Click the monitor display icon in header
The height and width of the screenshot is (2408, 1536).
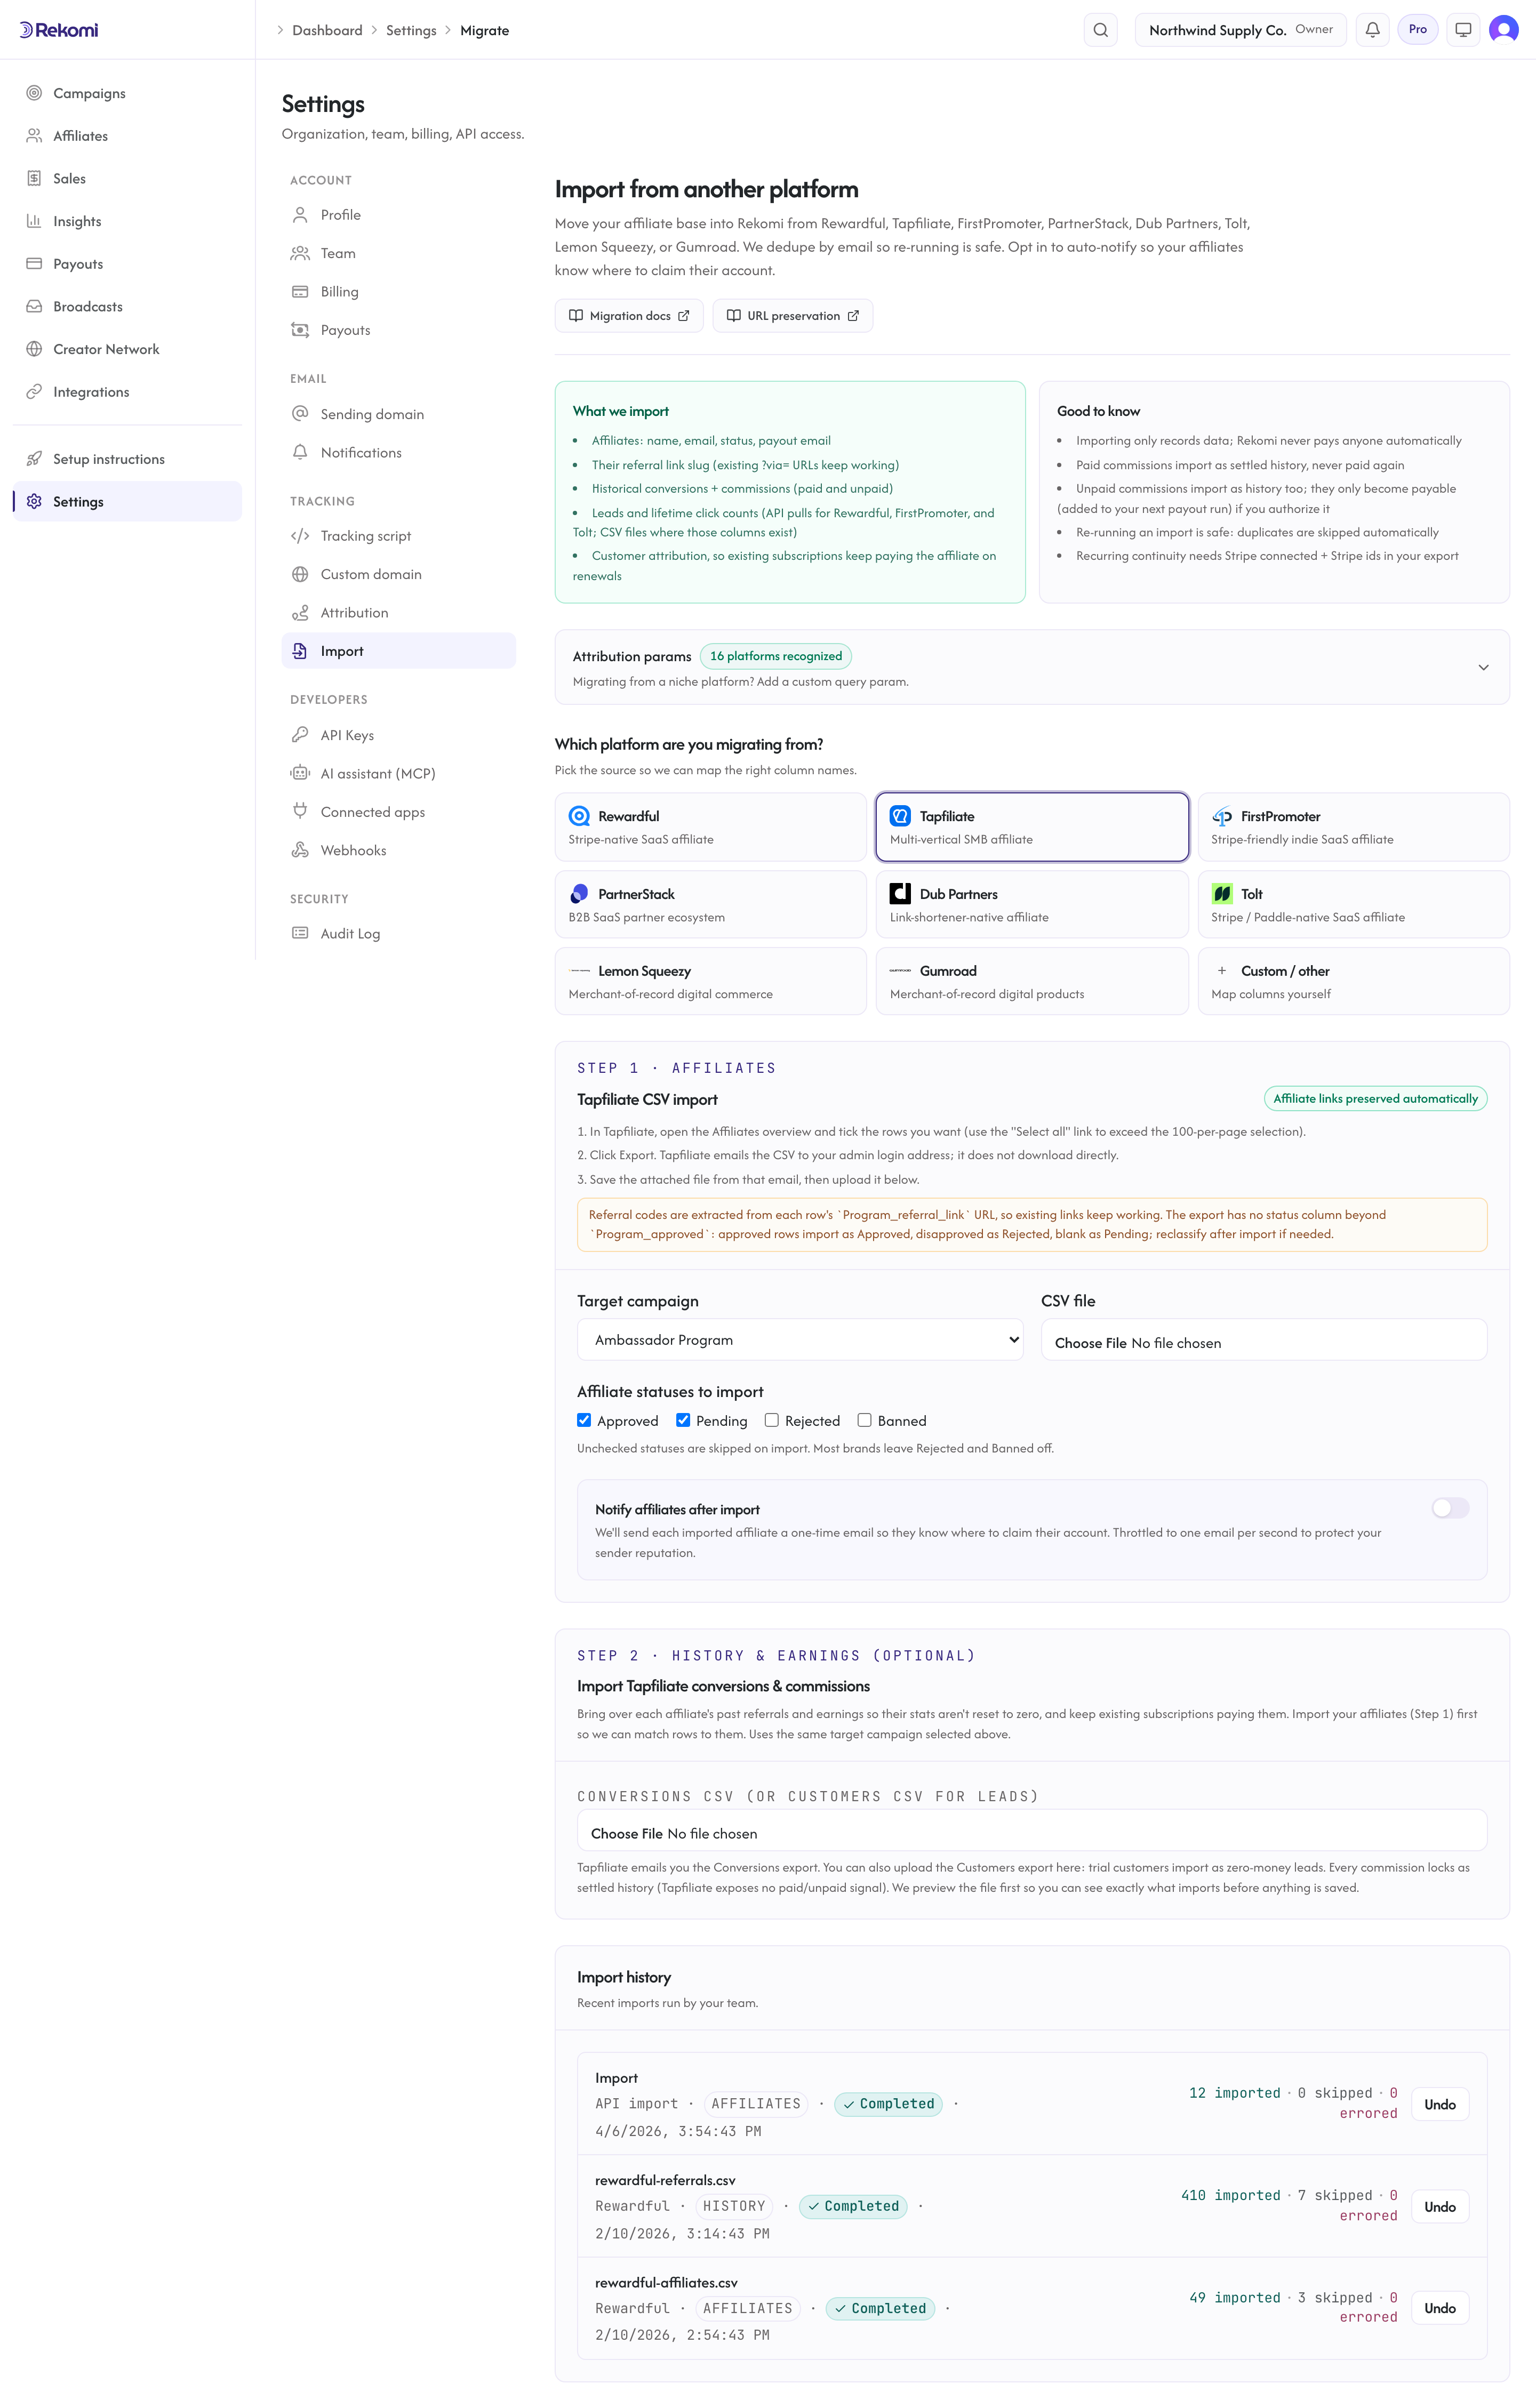tap(1463, 30)
